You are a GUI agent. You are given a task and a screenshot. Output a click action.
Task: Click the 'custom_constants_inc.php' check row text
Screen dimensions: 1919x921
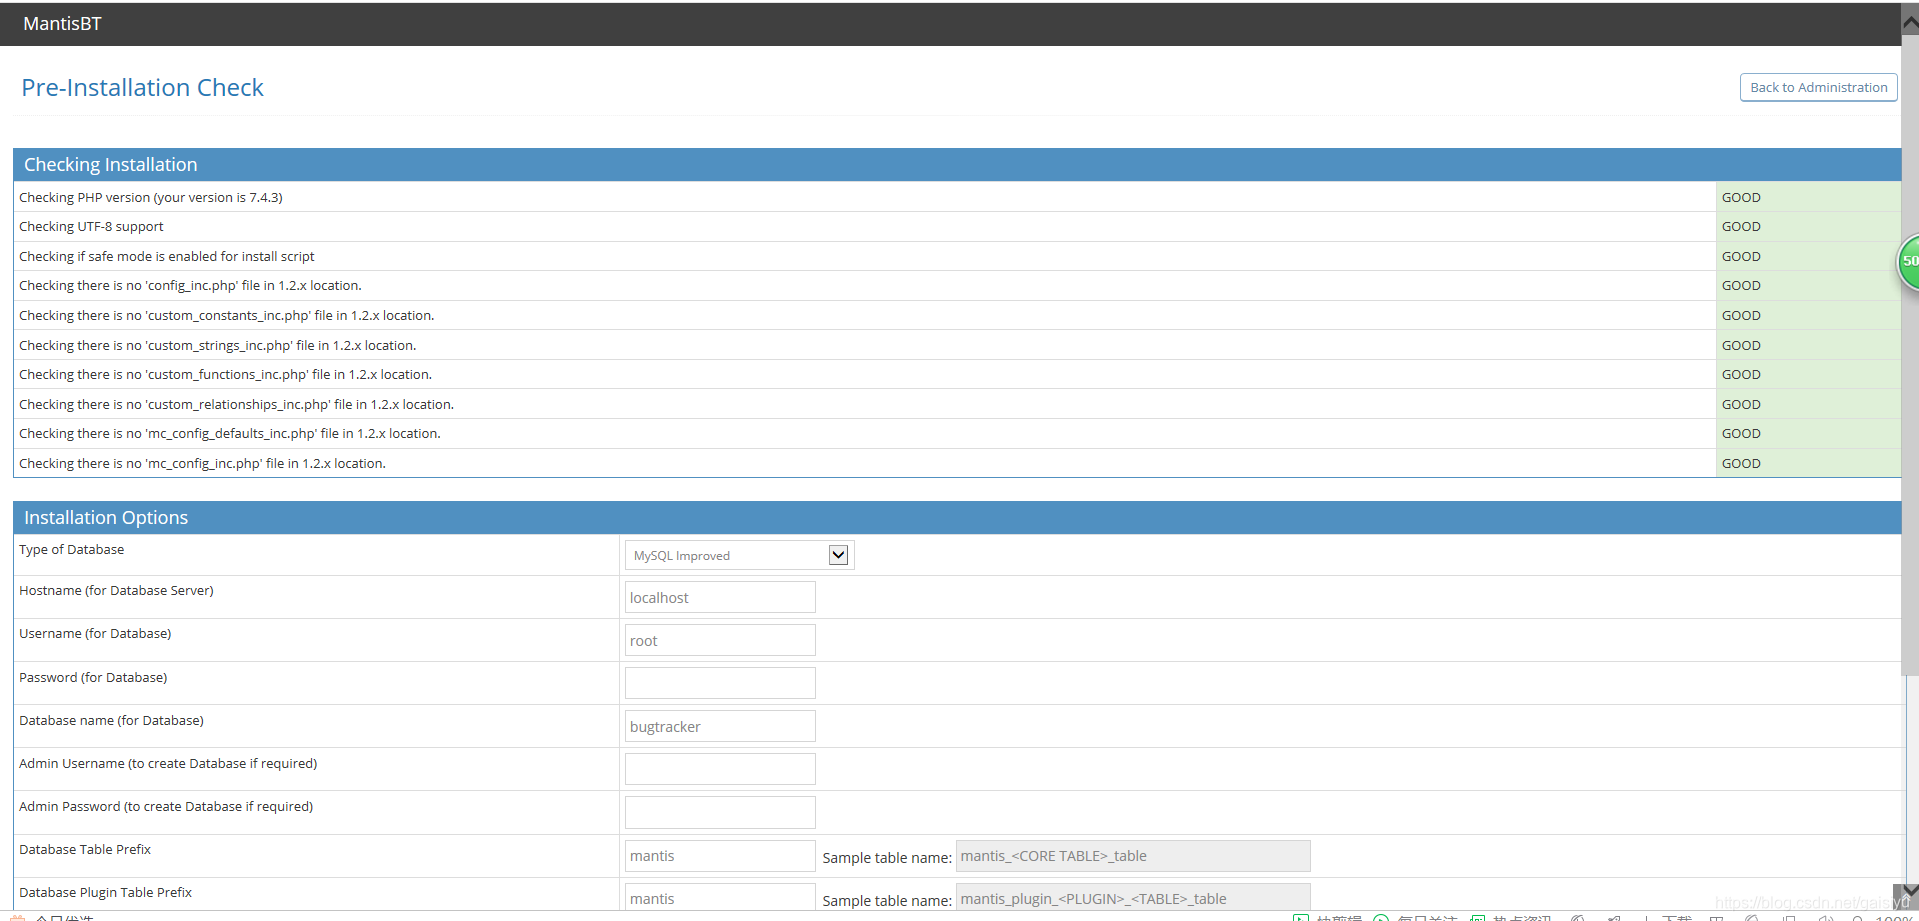pos(227,316)
